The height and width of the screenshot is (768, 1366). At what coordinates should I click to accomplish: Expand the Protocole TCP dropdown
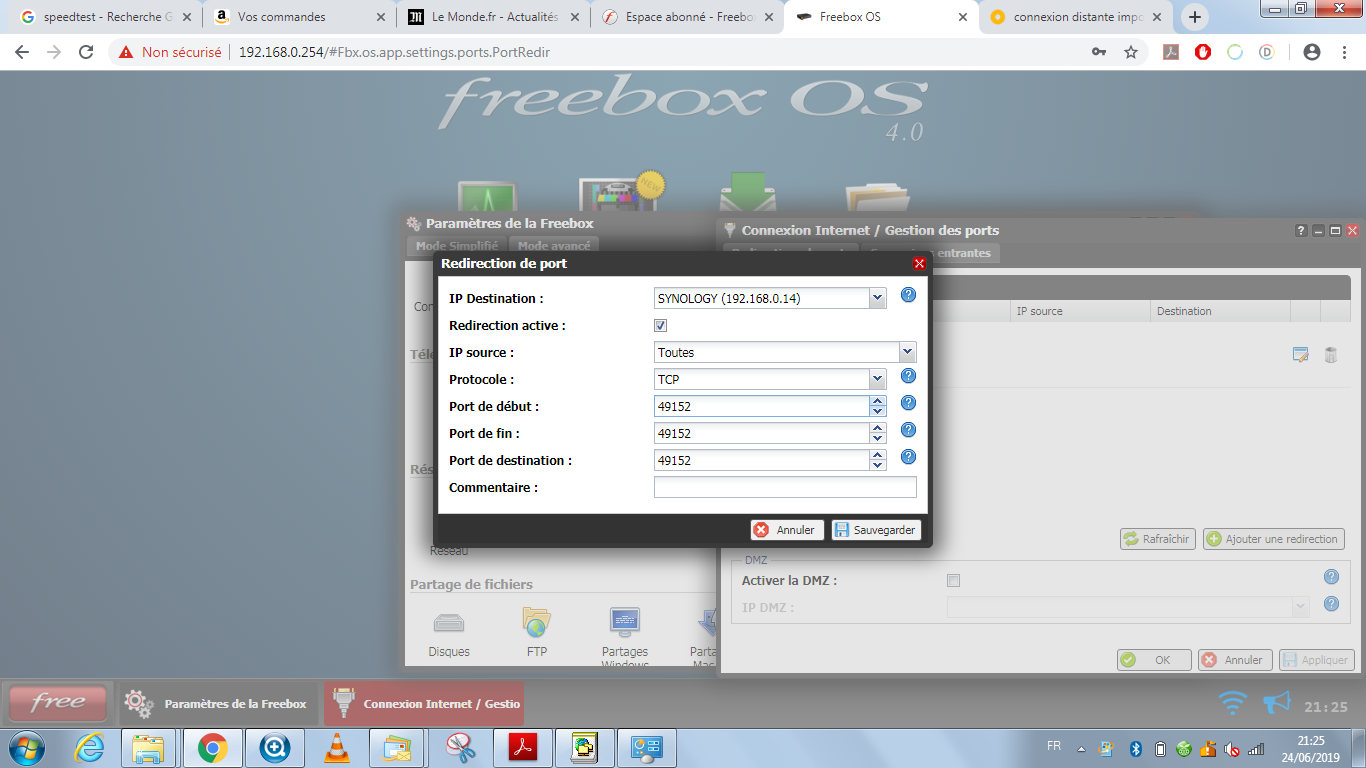[877, 379]
